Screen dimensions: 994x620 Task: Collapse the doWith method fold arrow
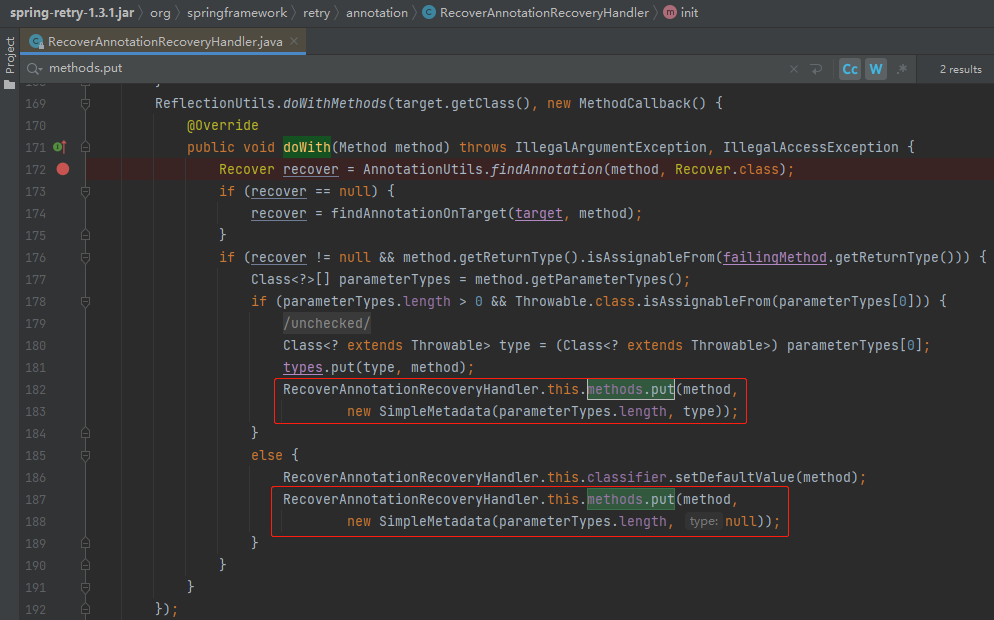(85, 146)
